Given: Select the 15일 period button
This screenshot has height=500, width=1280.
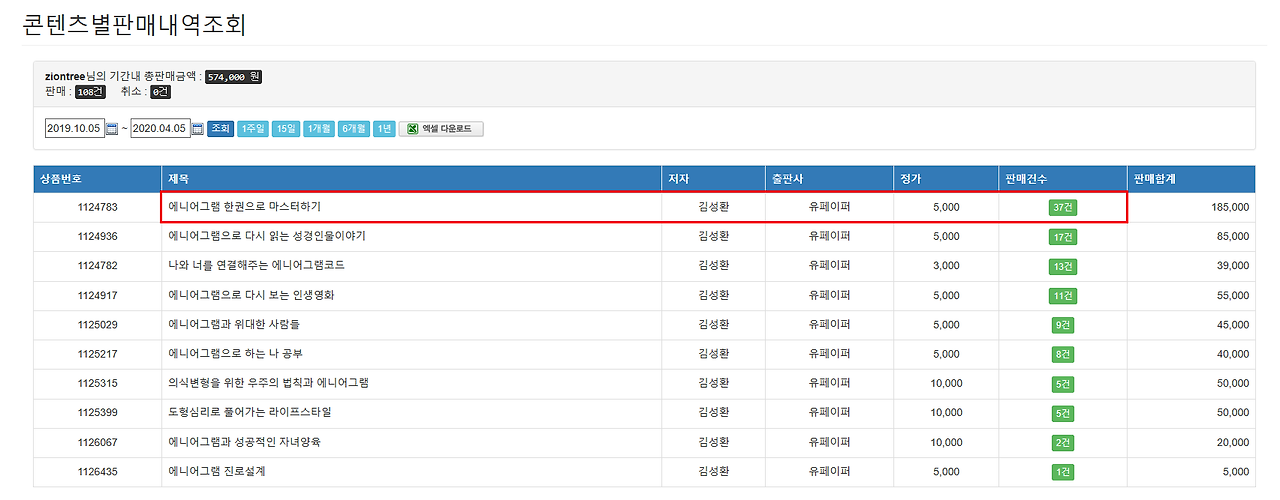Looking at the screenshot, I should (x=286, y=129).
